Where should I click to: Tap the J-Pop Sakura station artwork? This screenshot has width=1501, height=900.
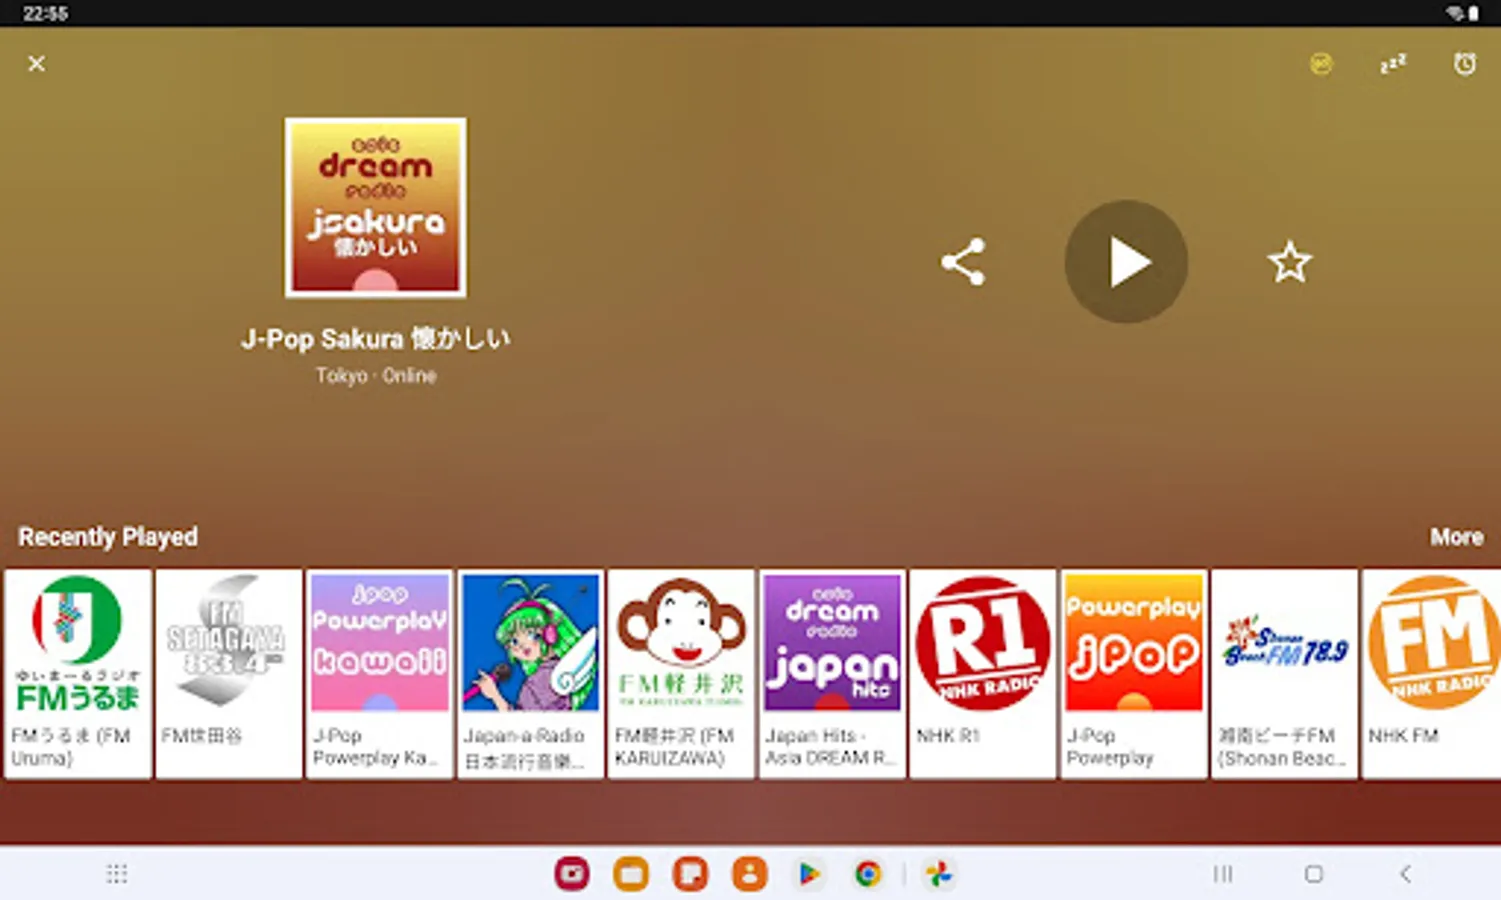point(375,207)
